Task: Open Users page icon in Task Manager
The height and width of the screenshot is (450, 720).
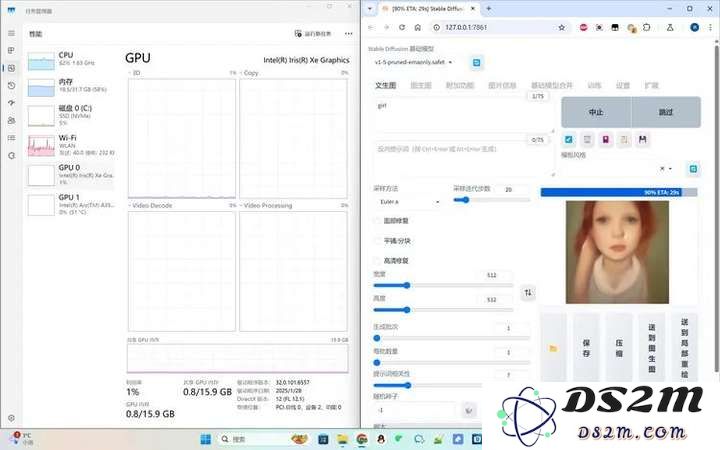Action: [11, 120]
